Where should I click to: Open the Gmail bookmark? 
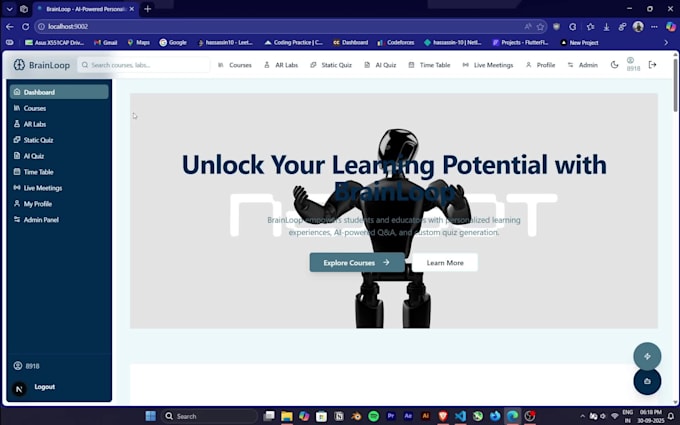click(106, 42)
